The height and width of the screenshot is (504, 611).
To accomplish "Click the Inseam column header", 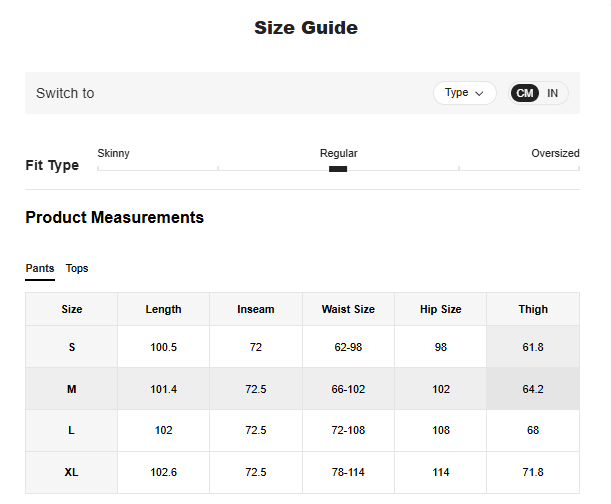I will coord(255,309).
